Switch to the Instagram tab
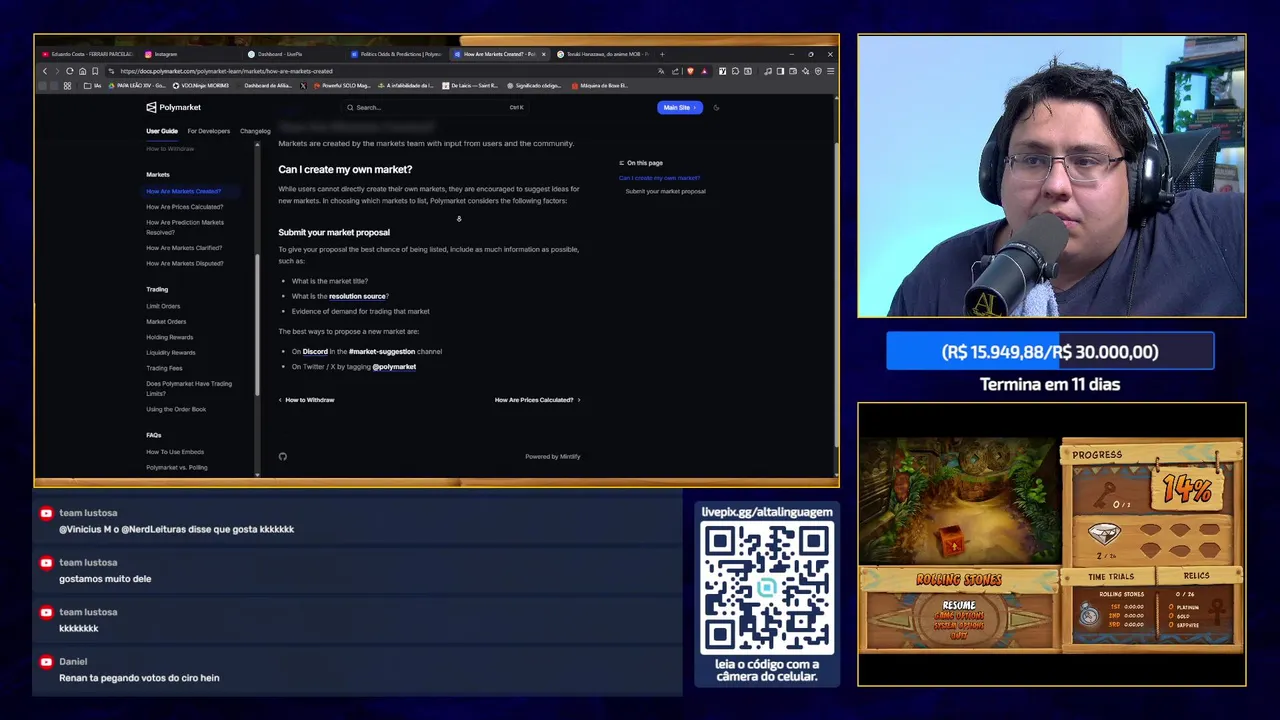Screen dimensions: 1280x720 point(192,54)
